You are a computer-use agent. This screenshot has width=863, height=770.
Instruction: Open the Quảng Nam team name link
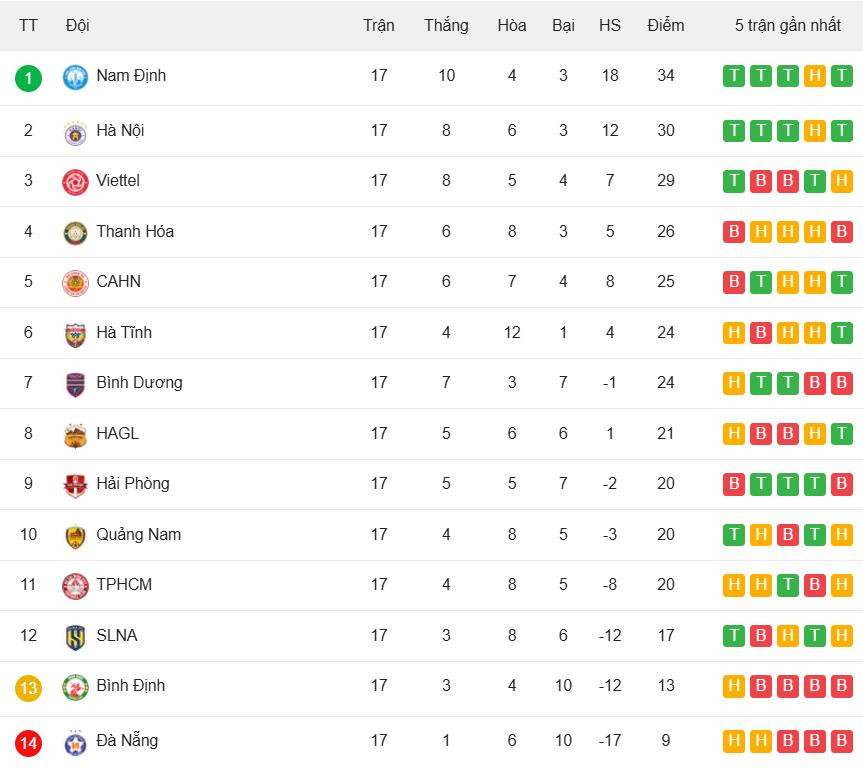138,534
